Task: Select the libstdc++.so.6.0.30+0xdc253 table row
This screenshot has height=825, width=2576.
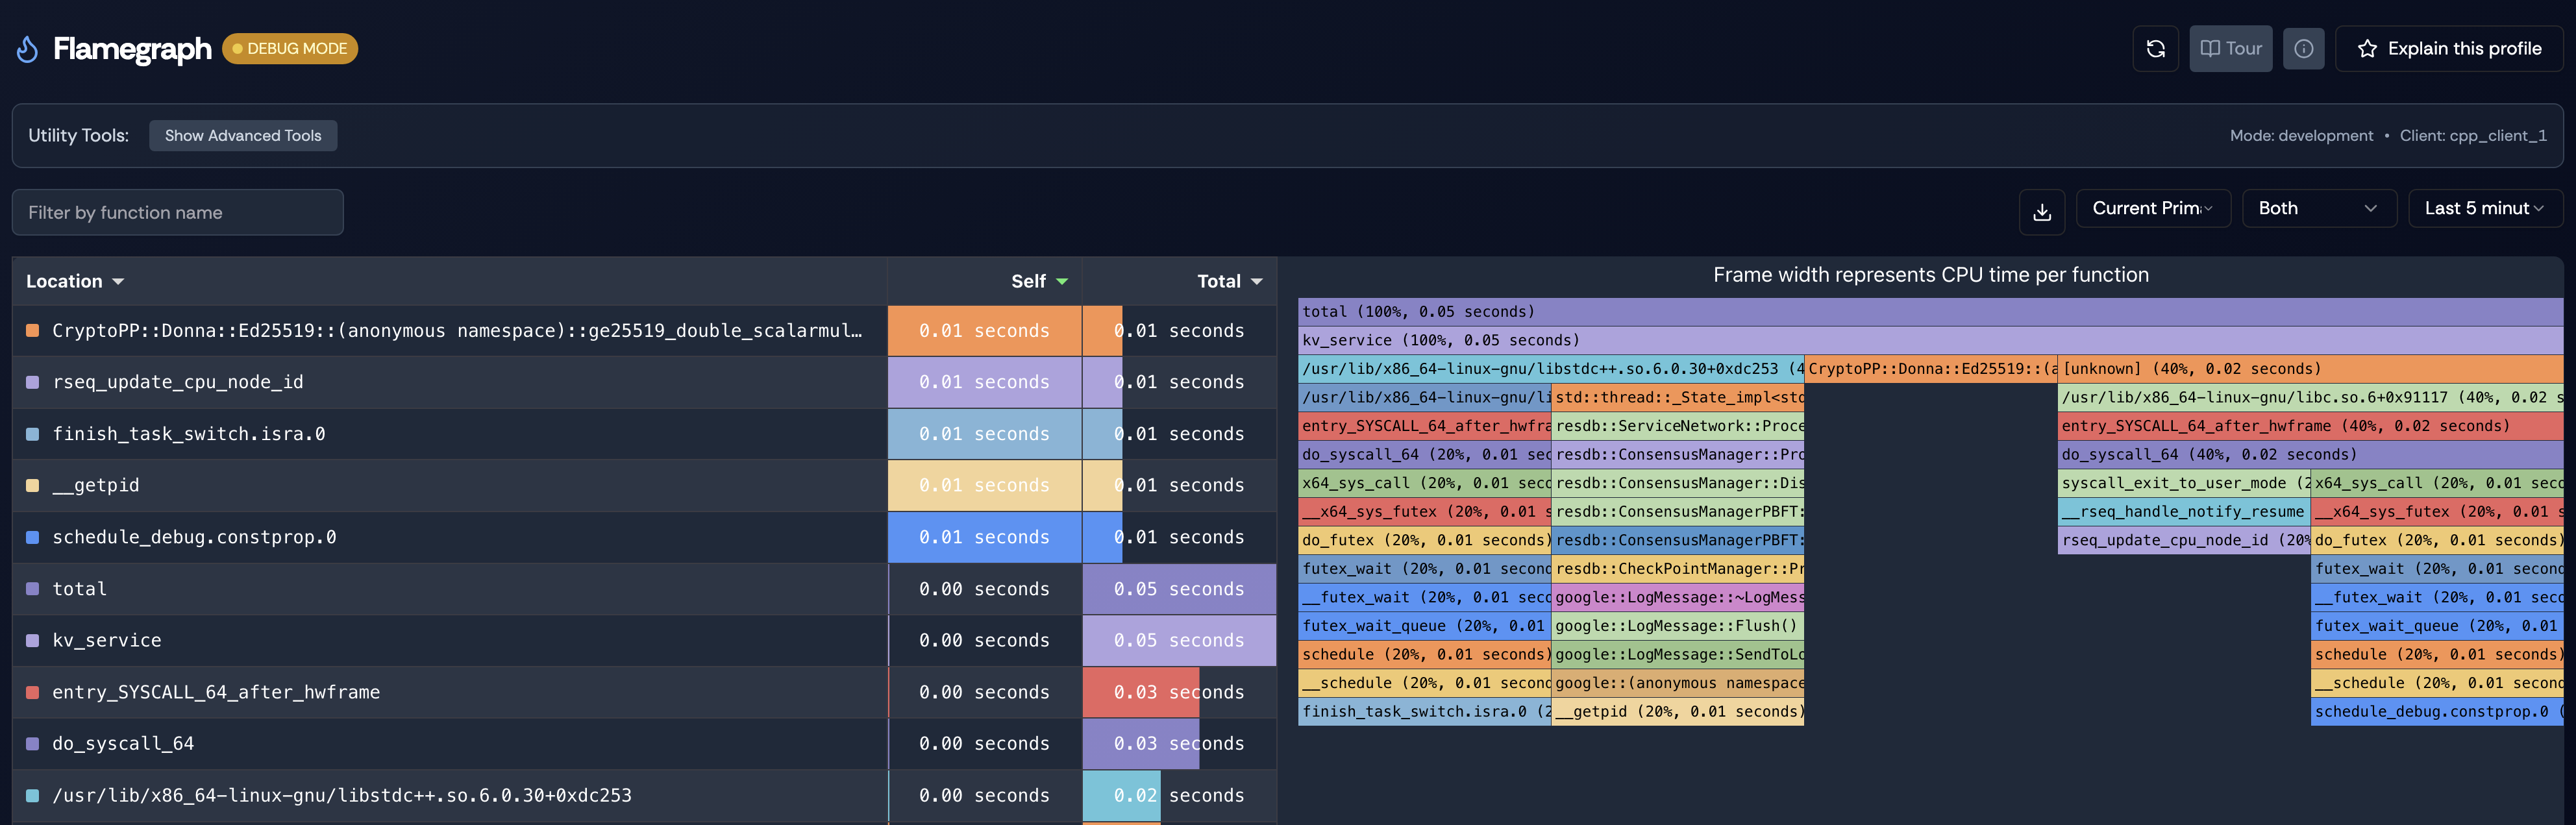Action: pyautogui.click(x=644, y=795)
